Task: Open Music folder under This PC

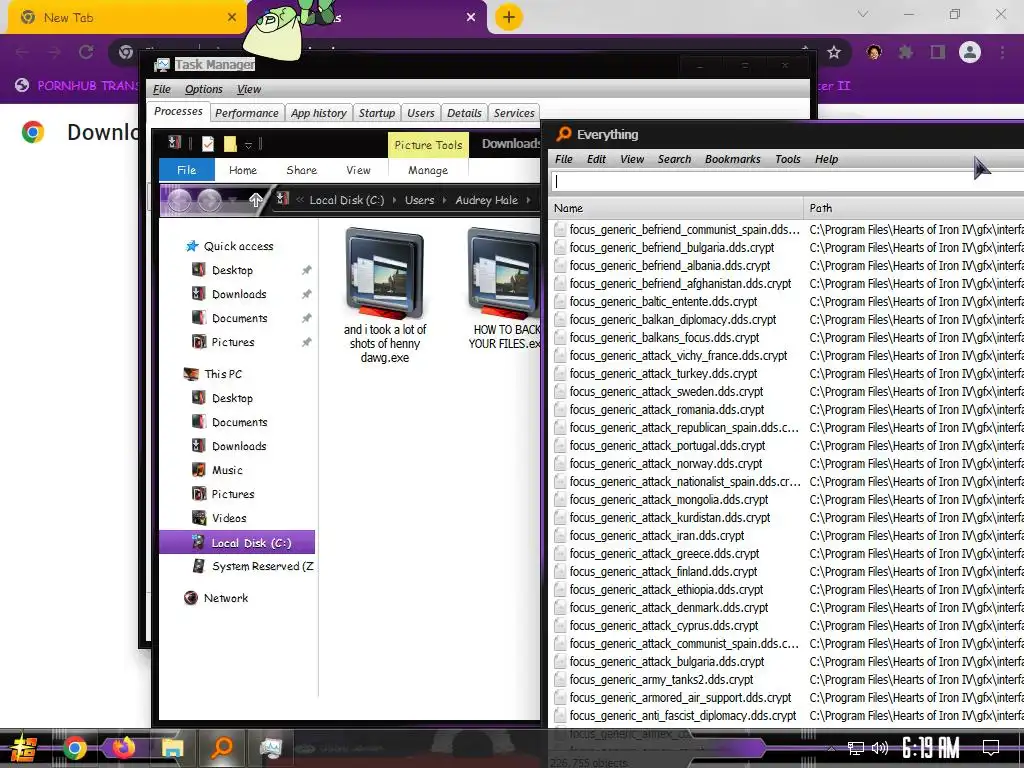Action: click(x=227, y=470)
